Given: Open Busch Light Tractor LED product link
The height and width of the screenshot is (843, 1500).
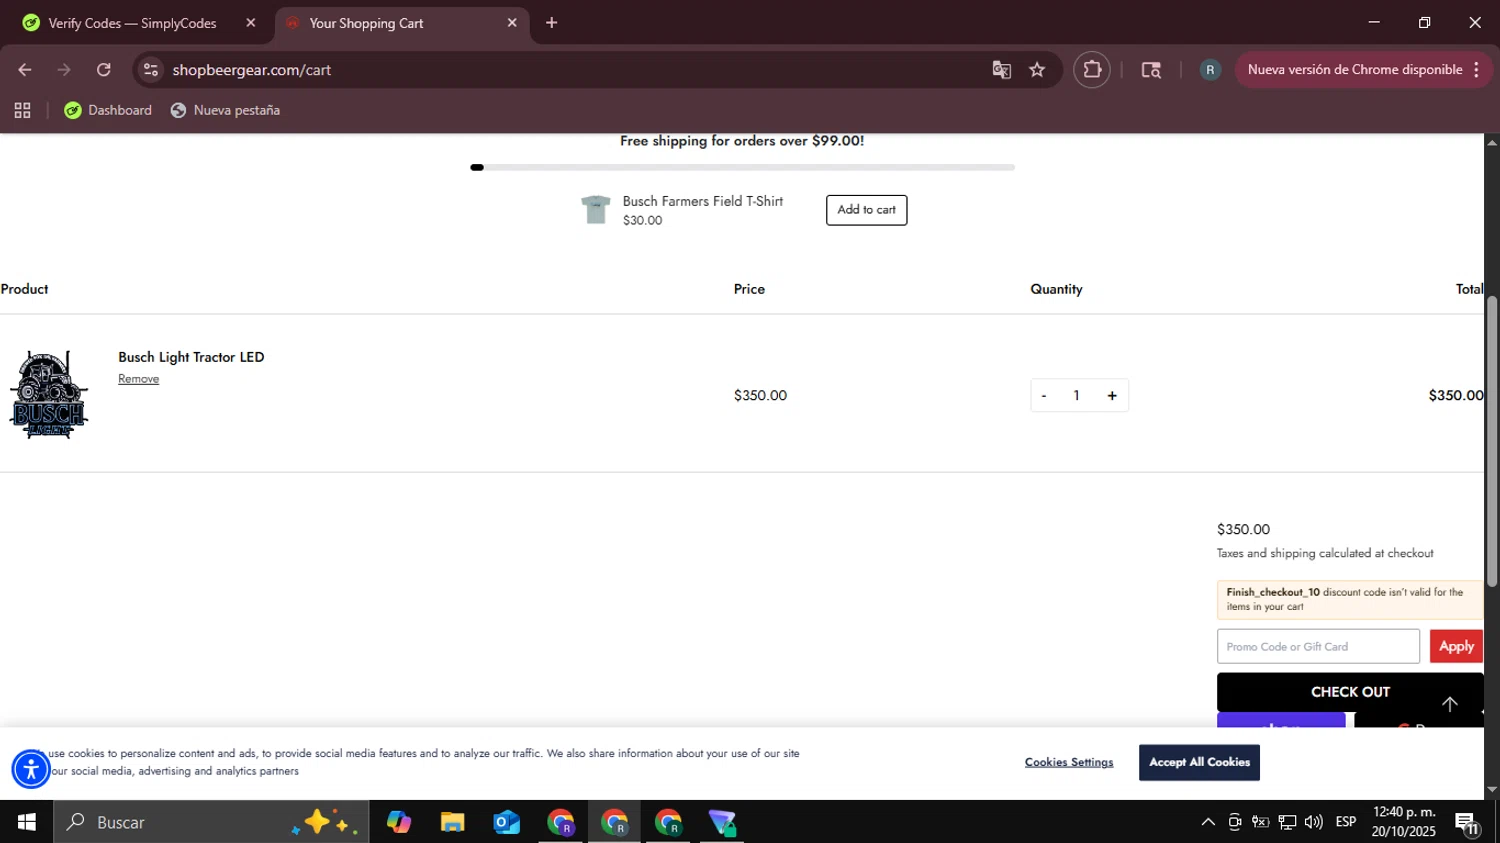Looking at the screenshot, I should click(191, 357).
